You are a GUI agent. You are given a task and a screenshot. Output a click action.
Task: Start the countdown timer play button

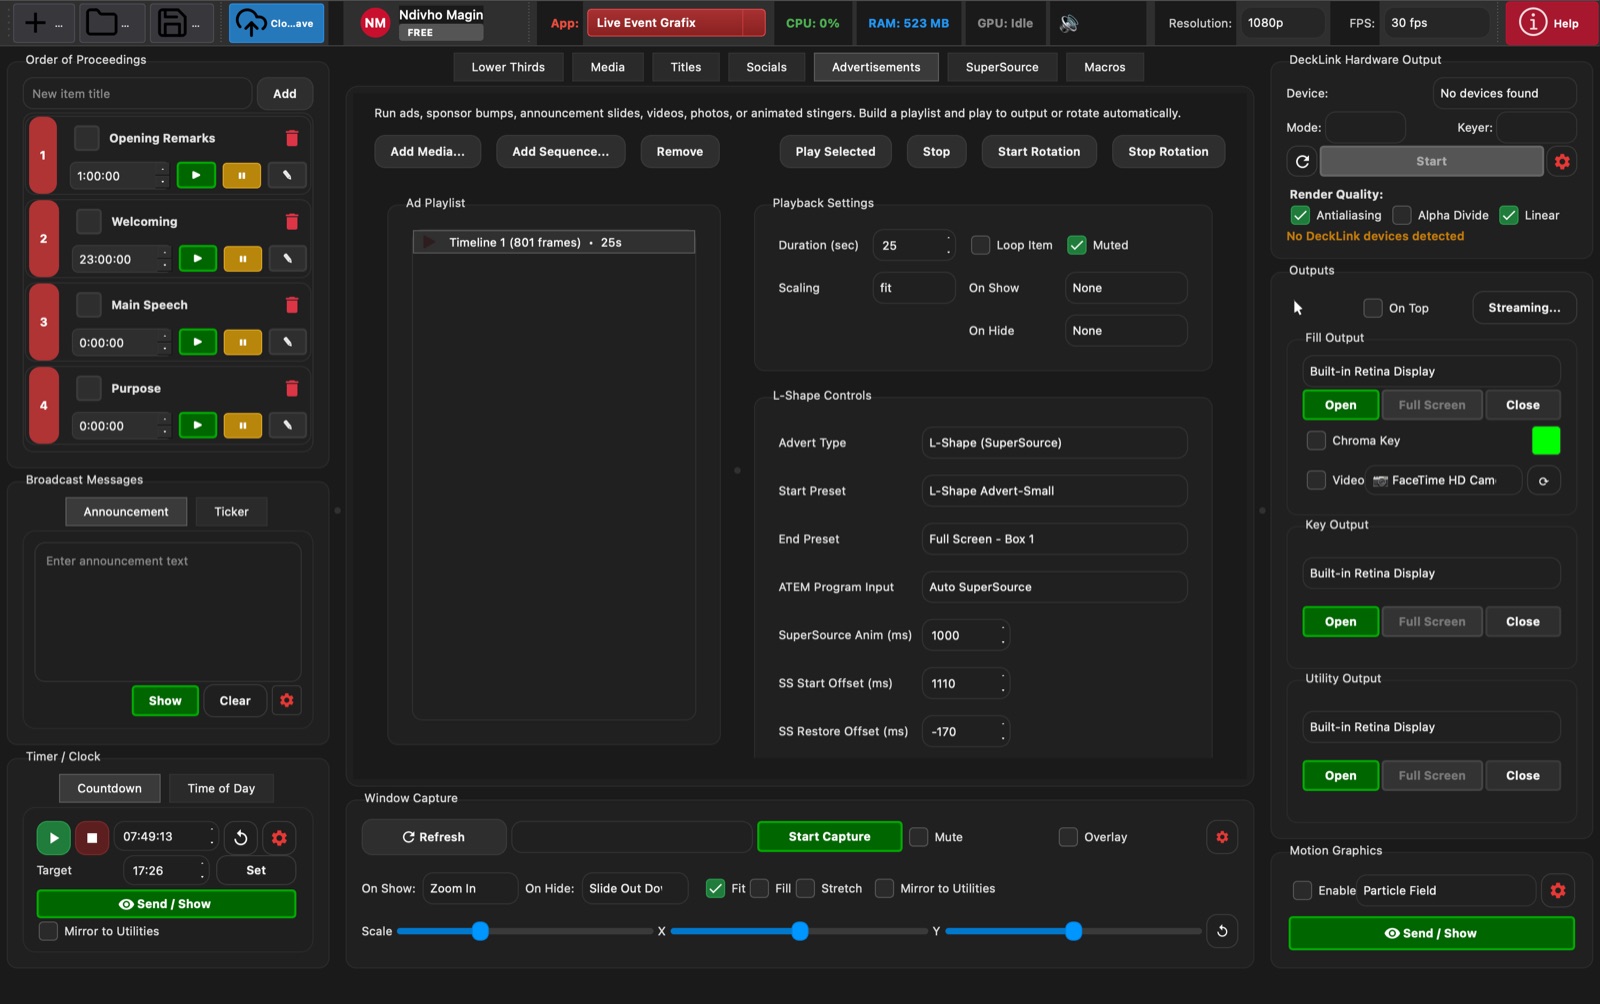[54, 838]
